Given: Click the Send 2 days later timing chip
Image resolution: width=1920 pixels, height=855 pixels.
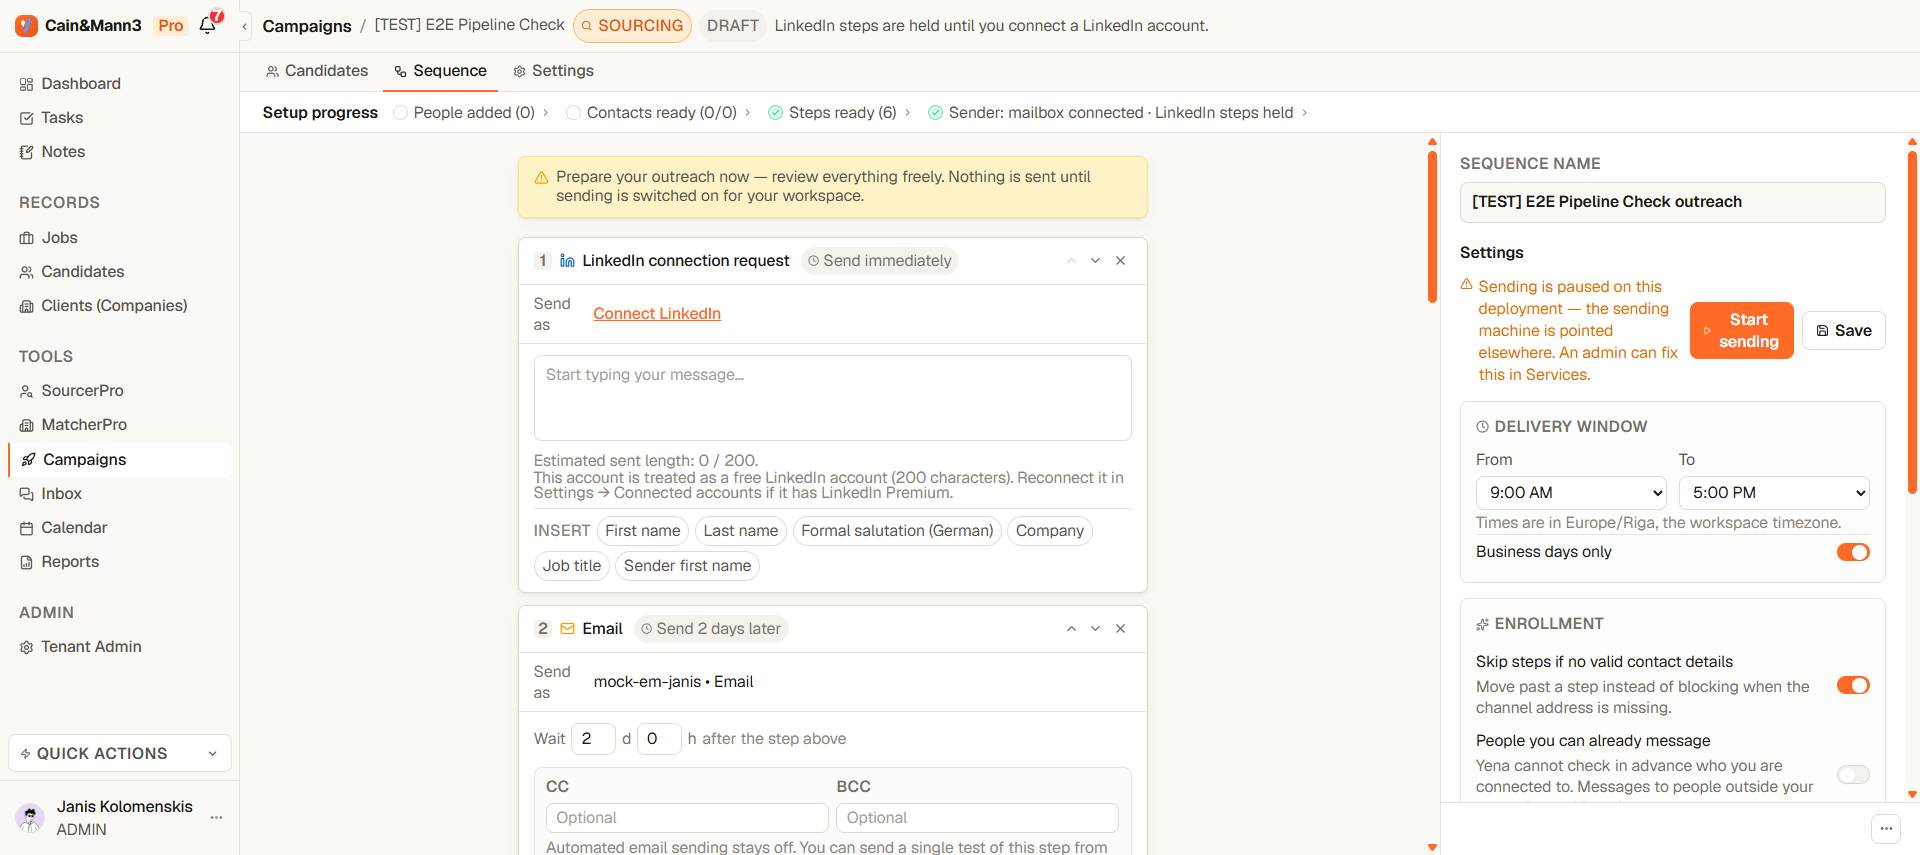Looking at the screenshot, I should [x=711, y=629].
